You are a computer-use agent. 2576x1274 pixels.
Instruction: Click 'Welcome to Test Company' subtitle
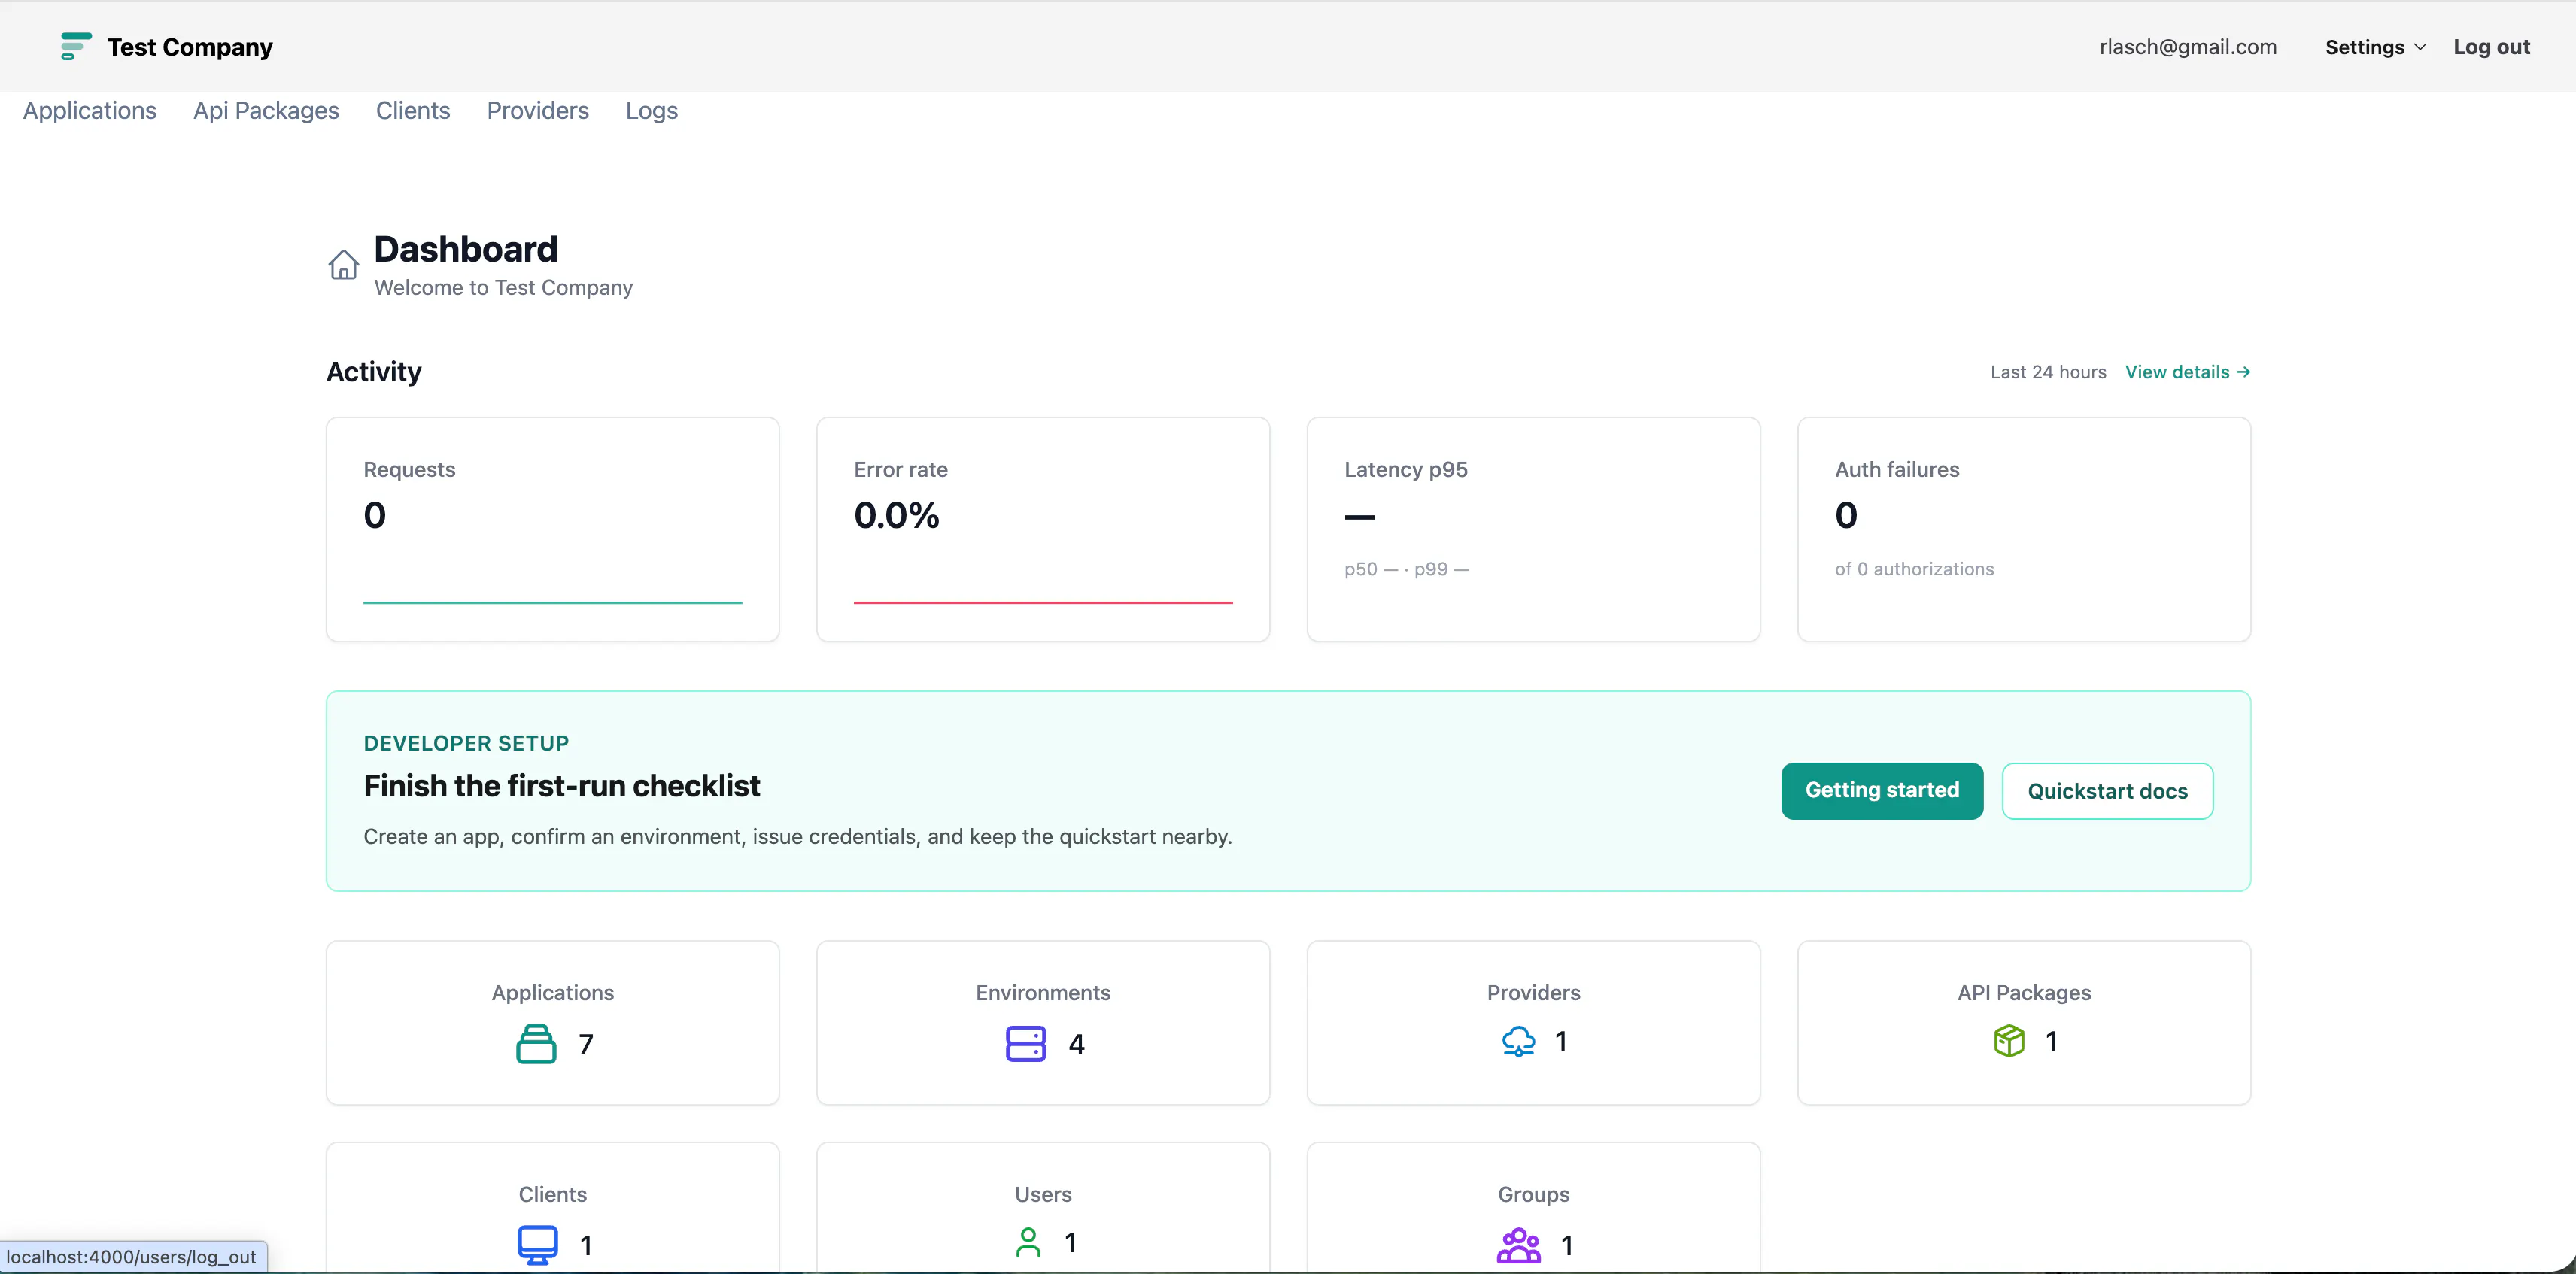[x=503, y=288]
